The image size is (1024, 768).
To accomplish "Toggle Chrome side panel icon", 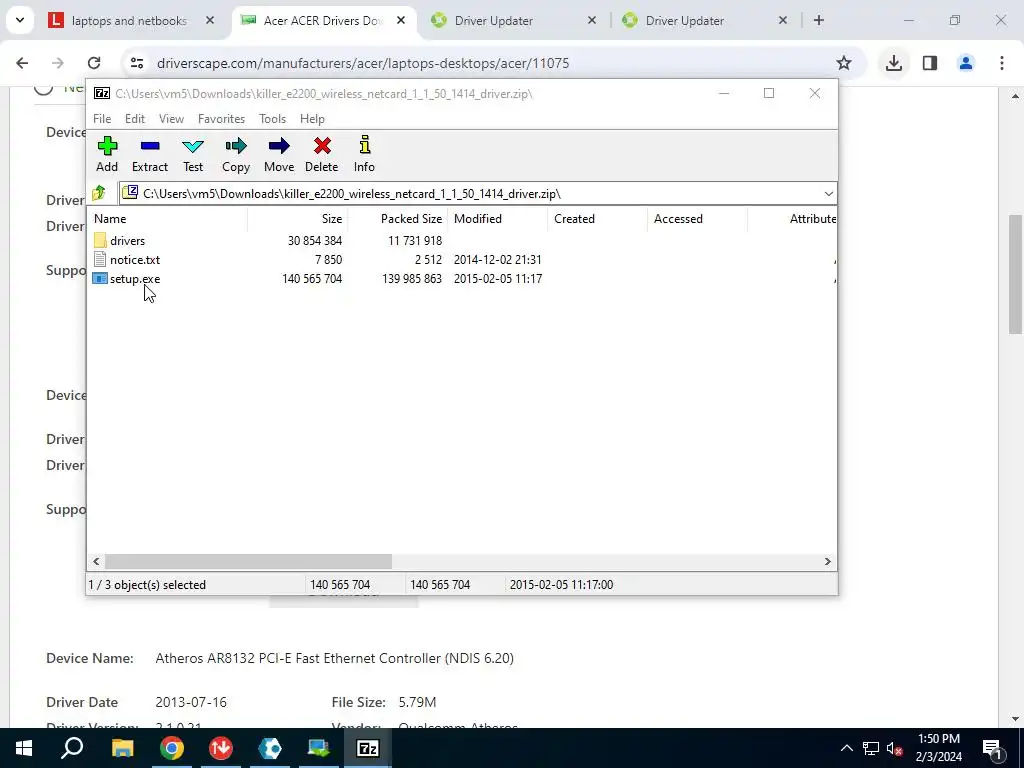I will pyautogui.click(x=930, y=63).
